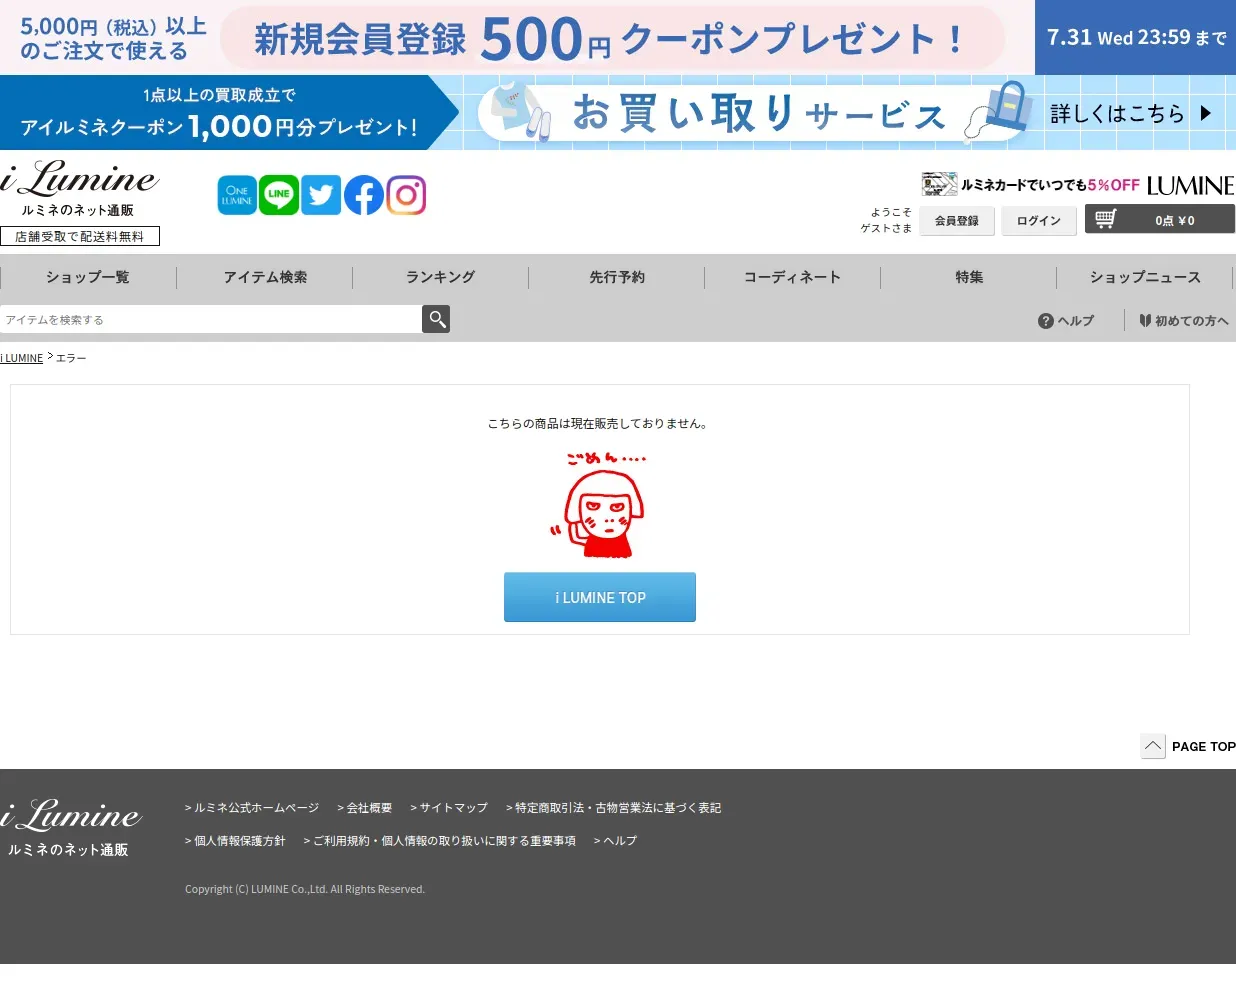
Task: Click 詳しくはこちら on the buyback banner
Action: [1131, 113]
